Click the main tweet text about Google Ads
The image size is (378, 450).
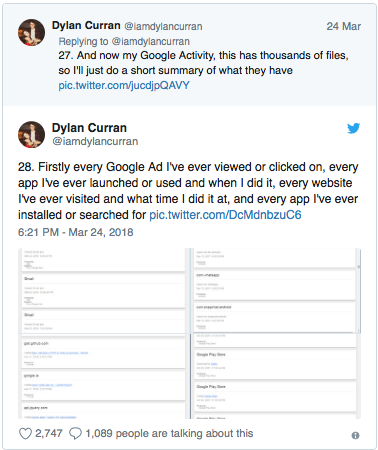pyautogui.click(x=188, y=191)
